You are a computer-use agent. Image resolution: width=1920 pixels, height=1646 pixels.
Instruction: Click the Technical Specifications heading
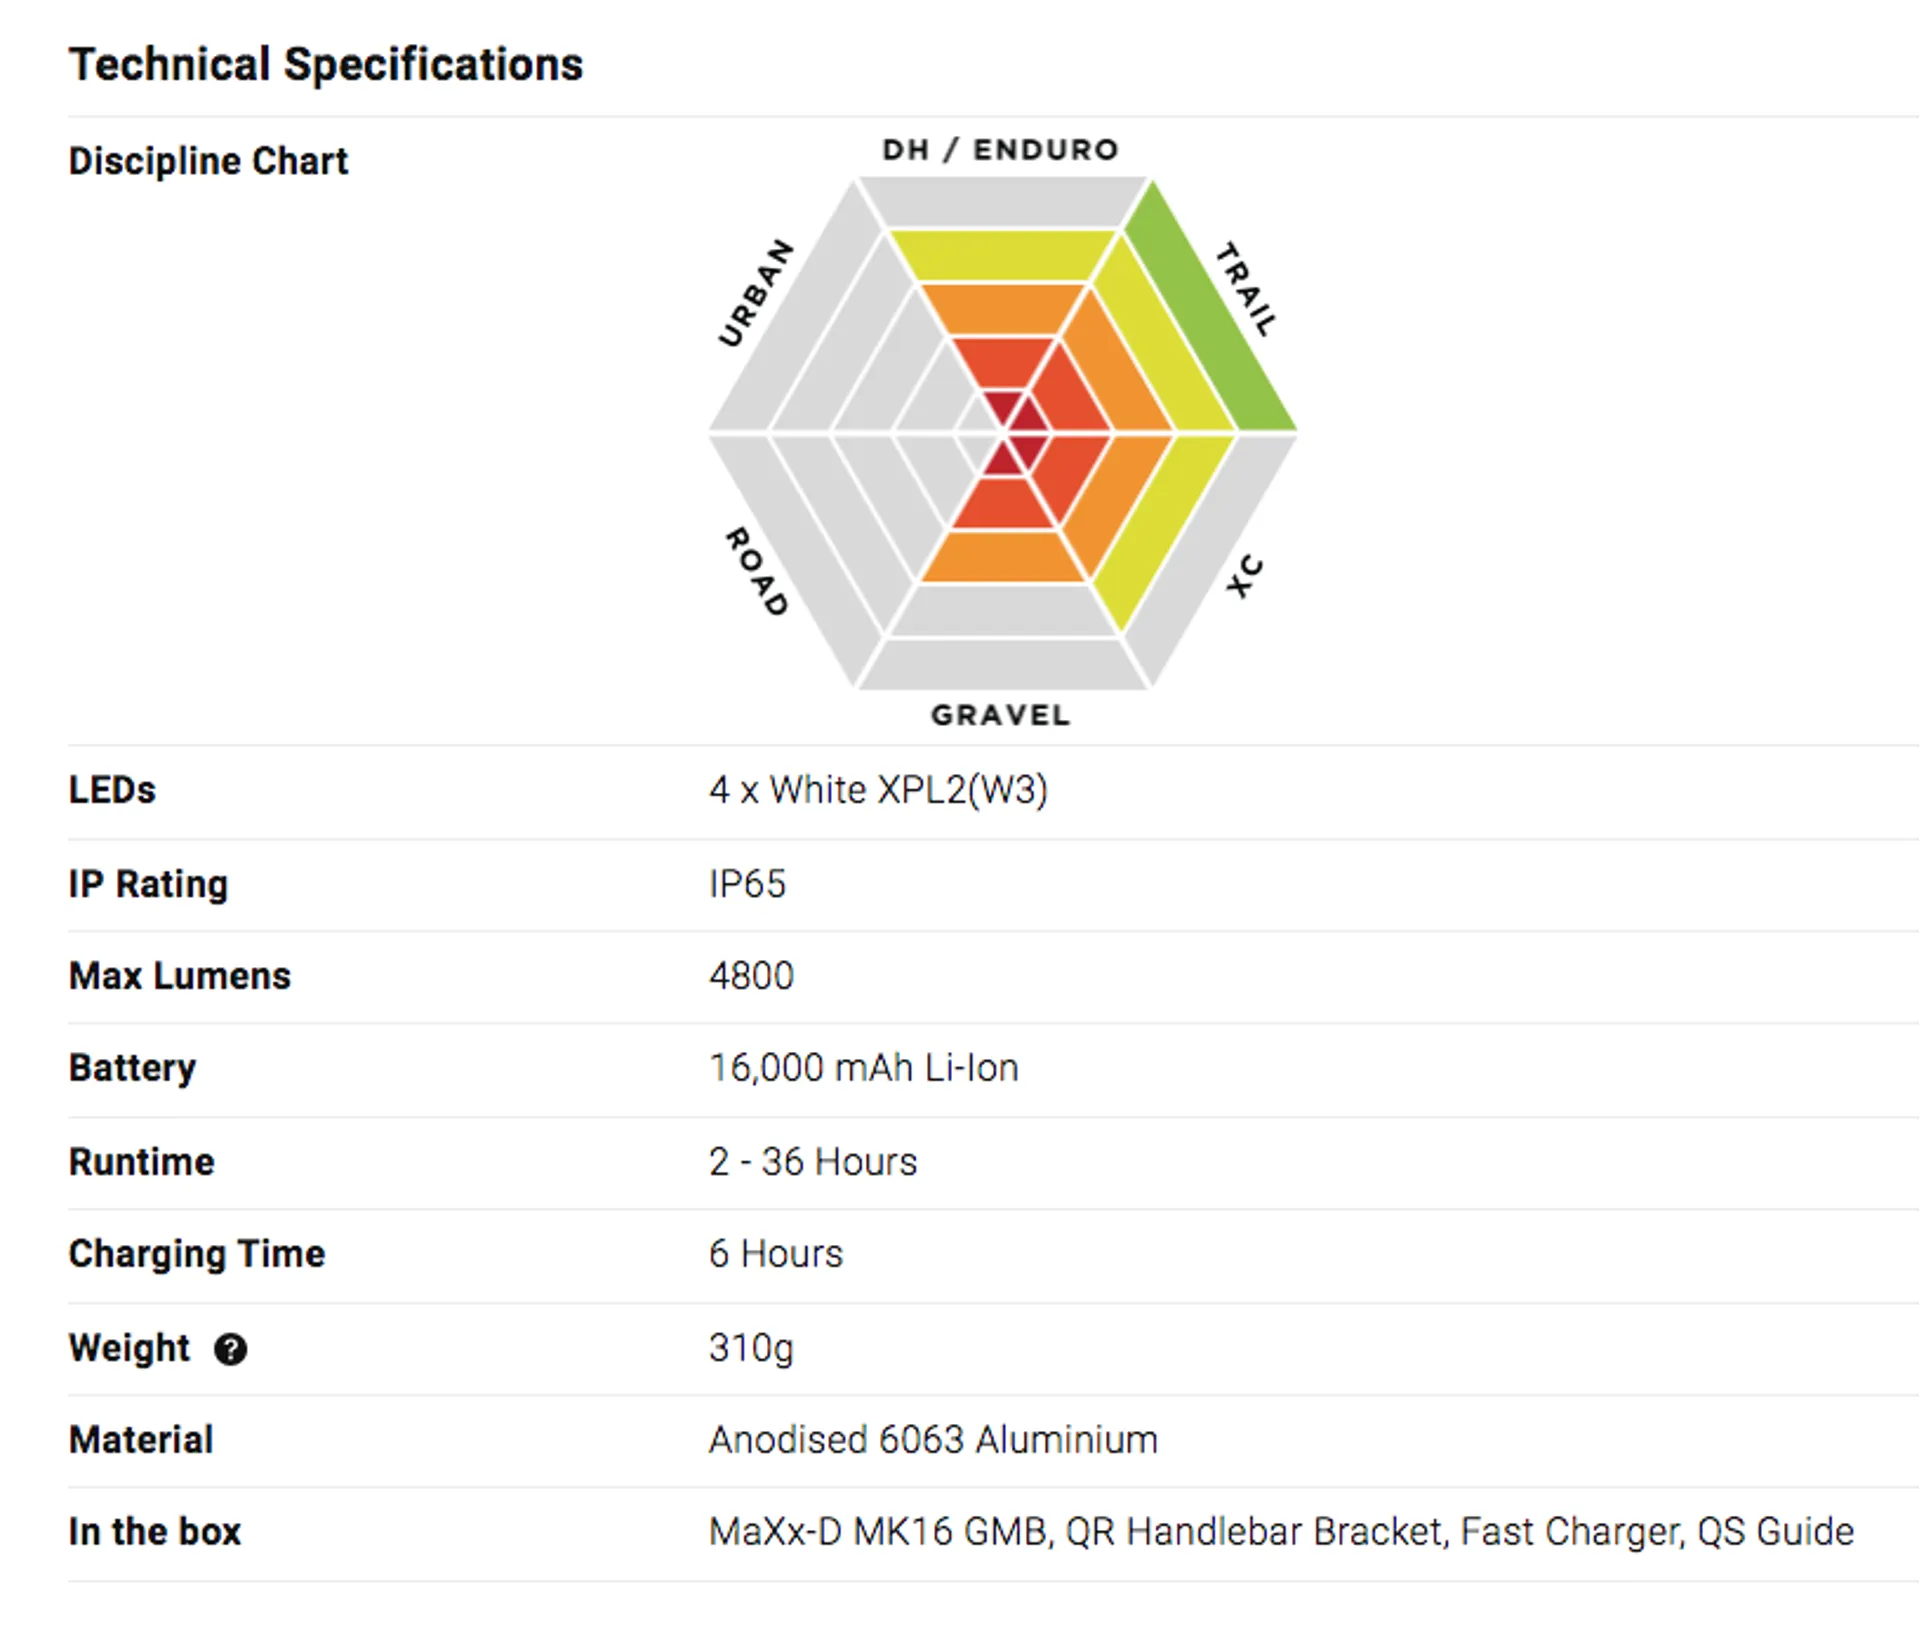point(325,65)
